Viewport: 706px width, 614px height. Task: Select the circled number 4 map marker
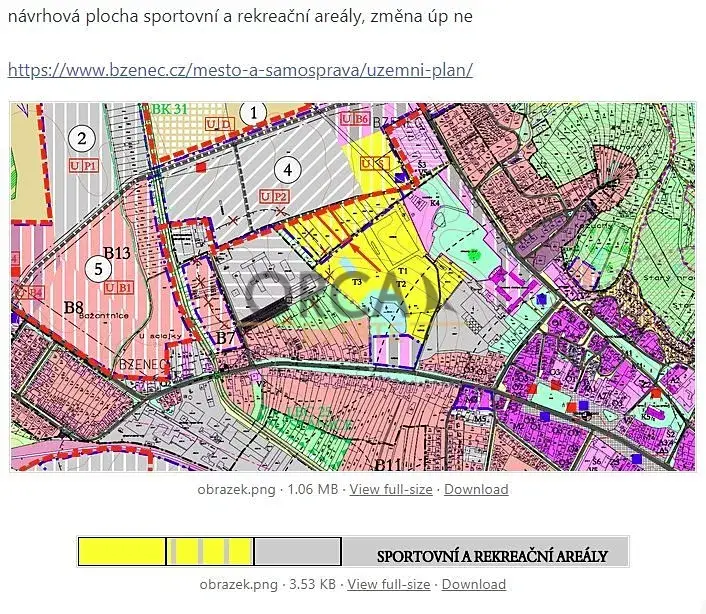coord(288,170)
